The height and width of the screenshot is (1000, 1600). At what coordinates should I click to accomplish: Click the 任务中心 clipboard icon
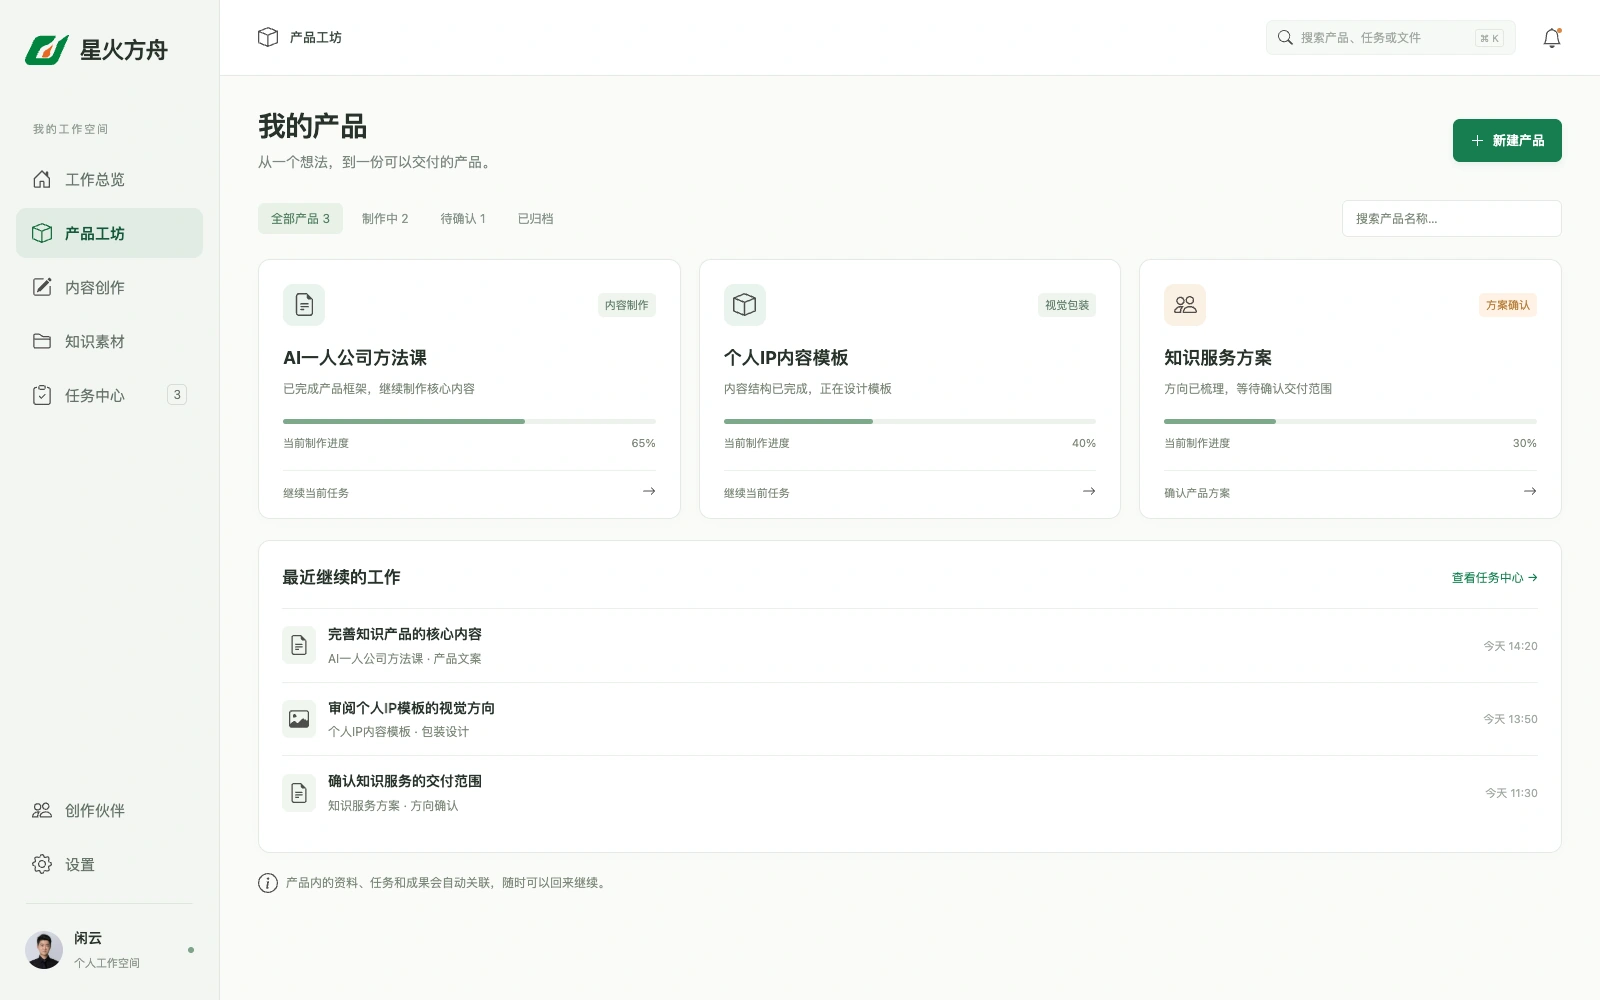42,395
